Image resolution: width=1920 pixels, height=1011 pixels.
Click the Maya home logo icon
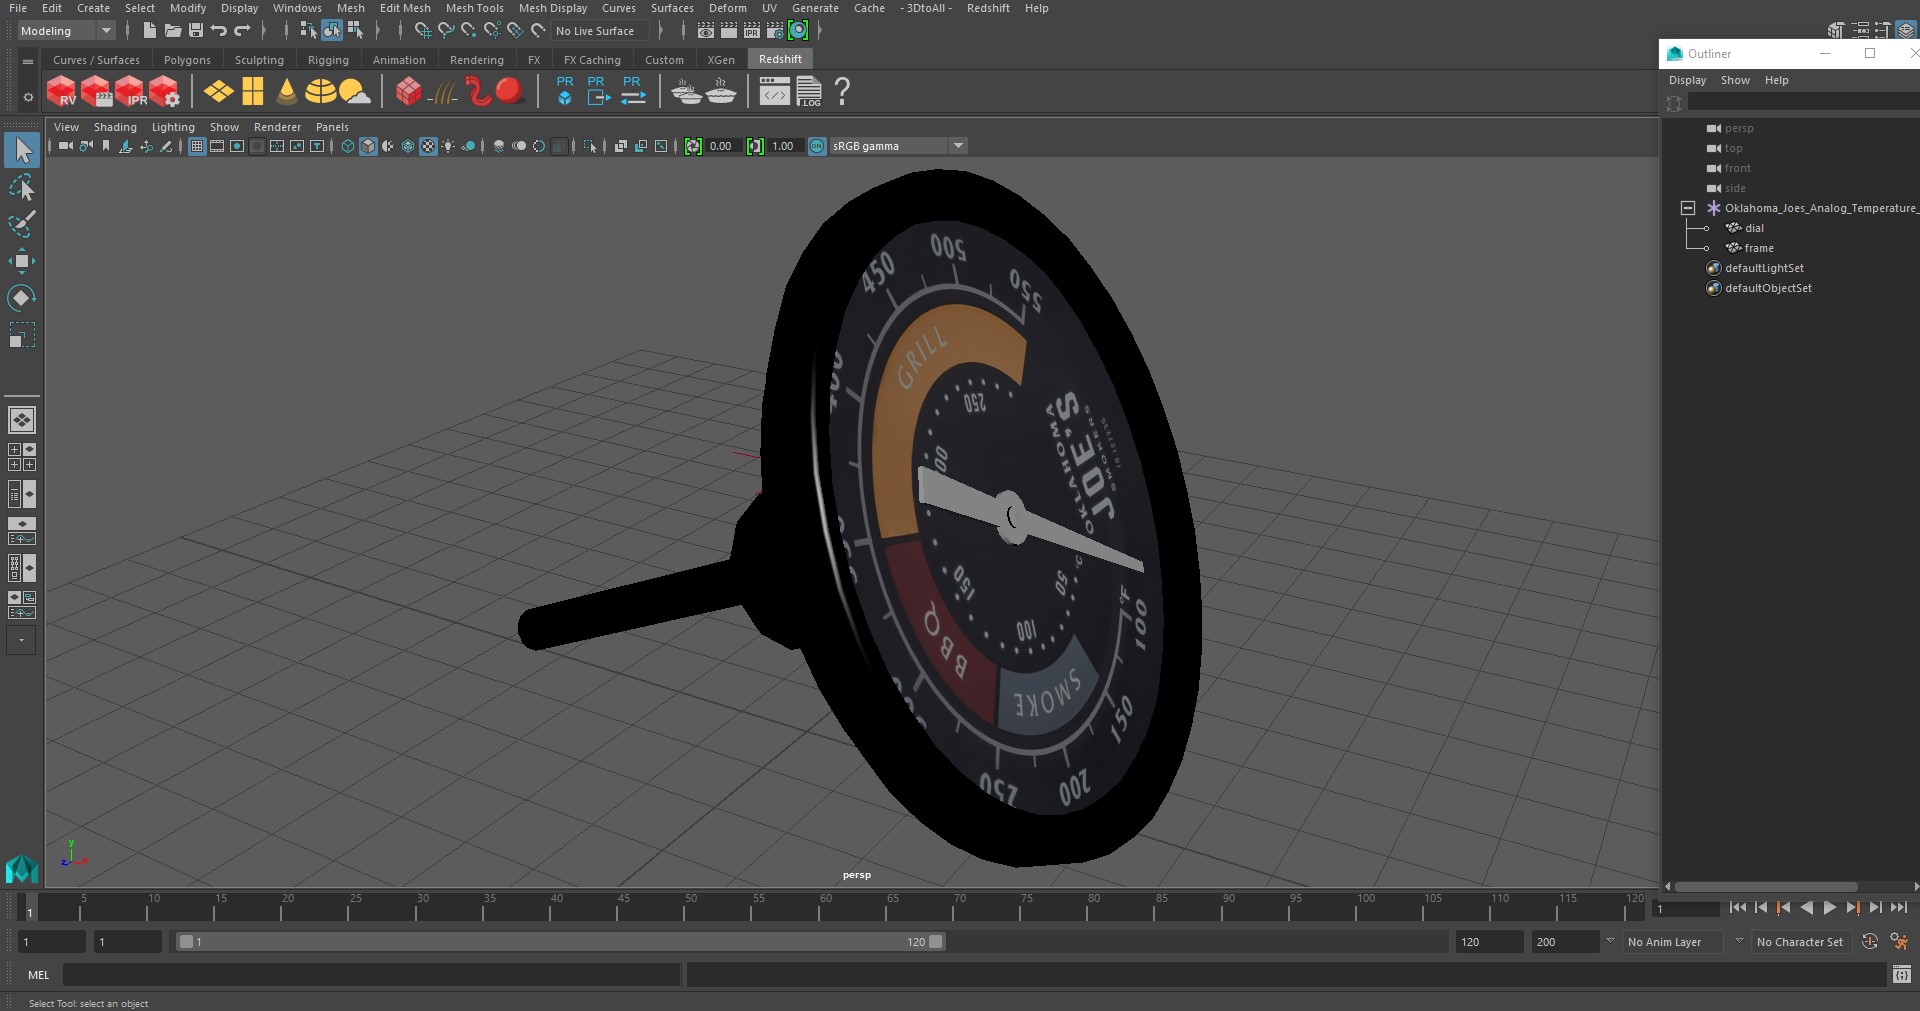[21, 868]
